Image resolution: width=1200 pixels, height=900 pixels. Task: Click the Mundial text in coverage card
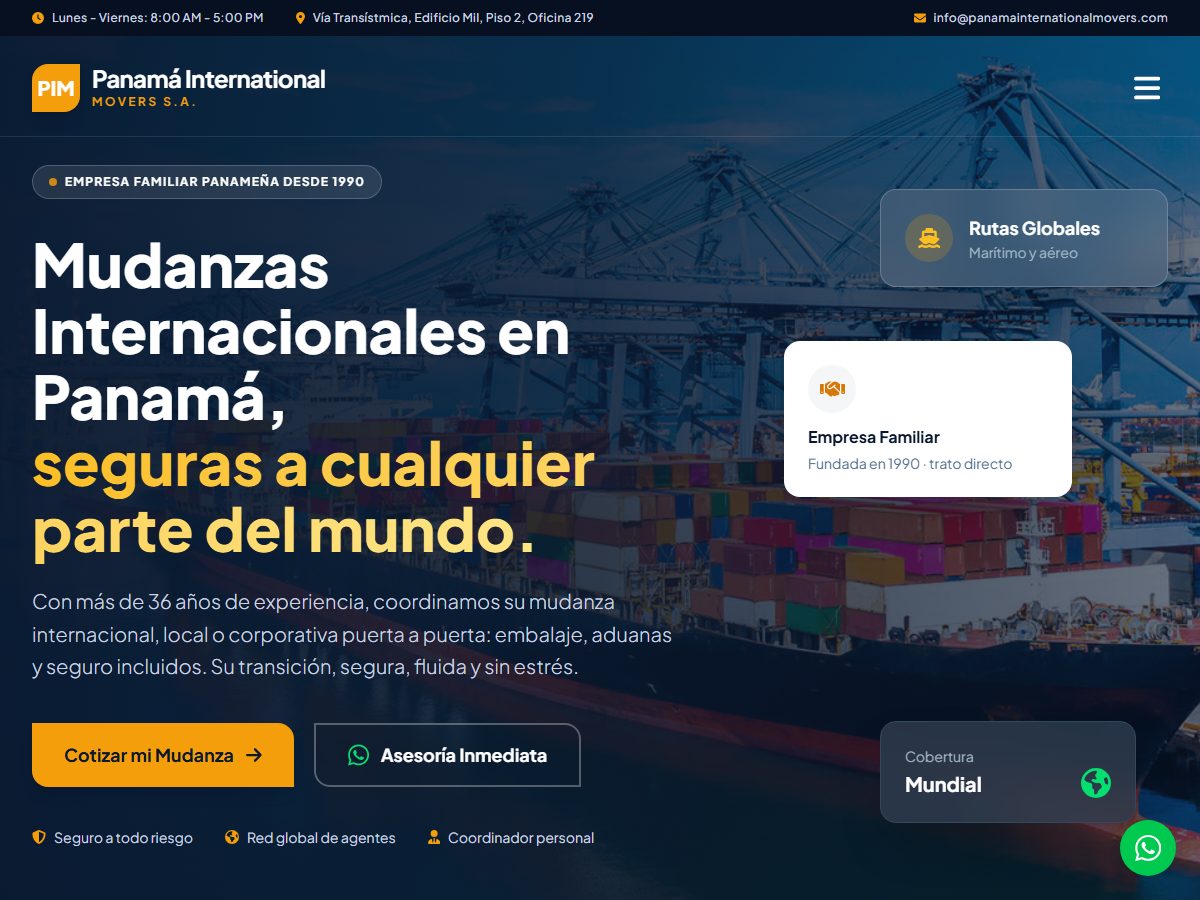click(943, 785)
